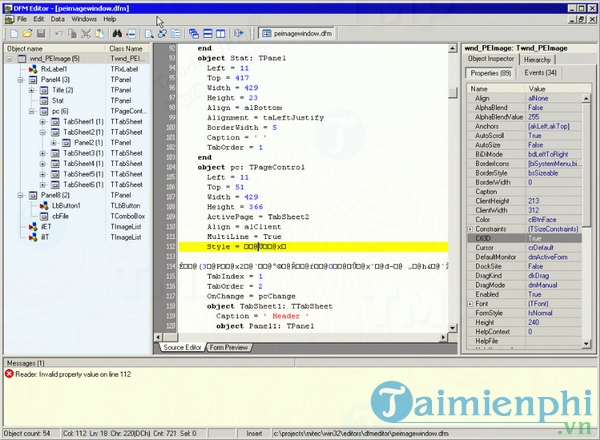Click the Exit door arrow icon
600x440 pixels.
239,34
